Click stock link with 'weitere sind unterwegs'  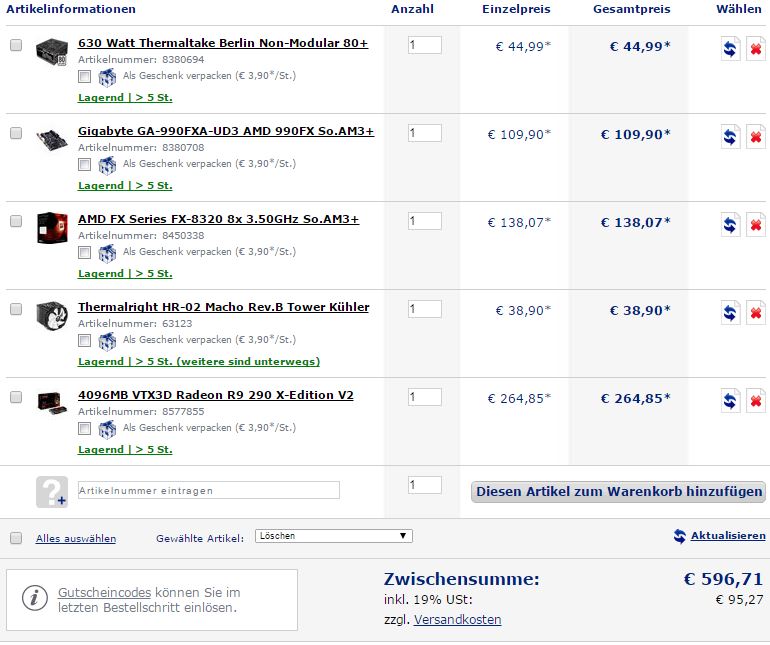point(199,362)
